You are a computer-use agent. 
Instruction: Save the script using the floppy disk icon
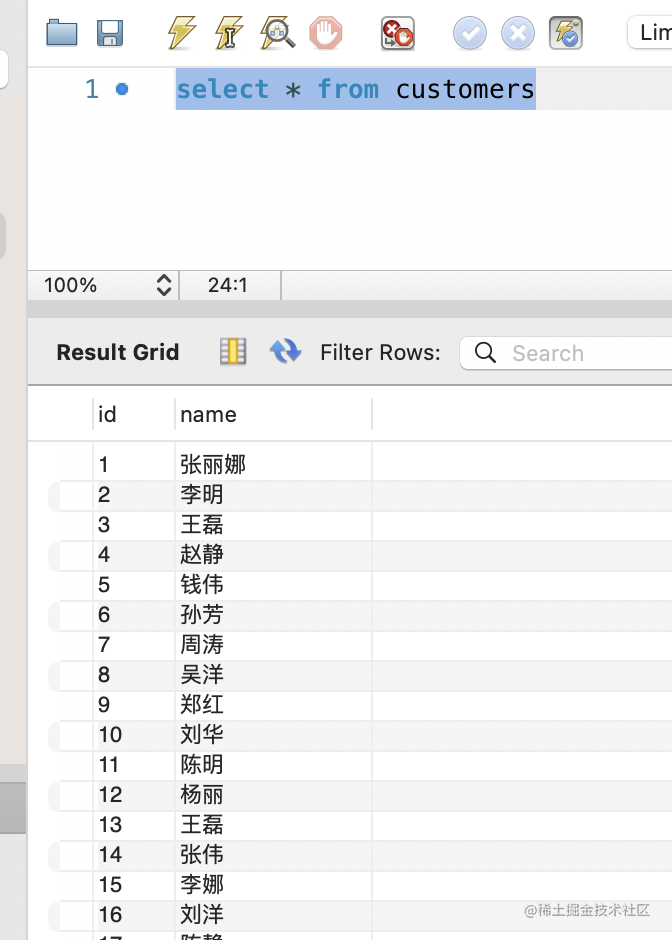click(110, 33)
